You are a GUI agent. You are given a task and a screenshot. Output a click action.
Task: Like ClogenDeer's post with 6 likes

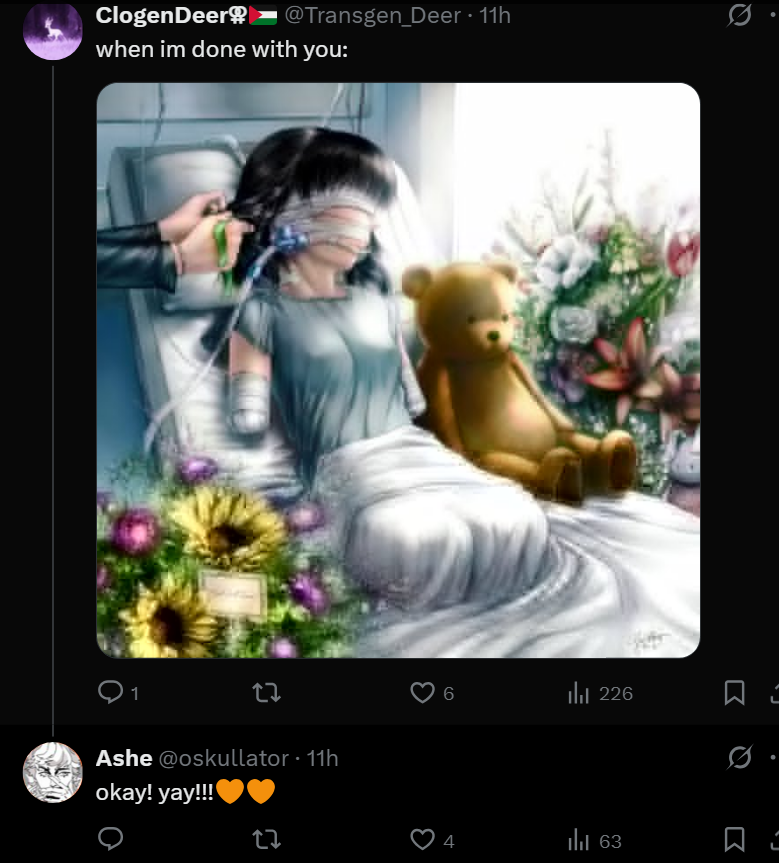click(x=432, y=692)
